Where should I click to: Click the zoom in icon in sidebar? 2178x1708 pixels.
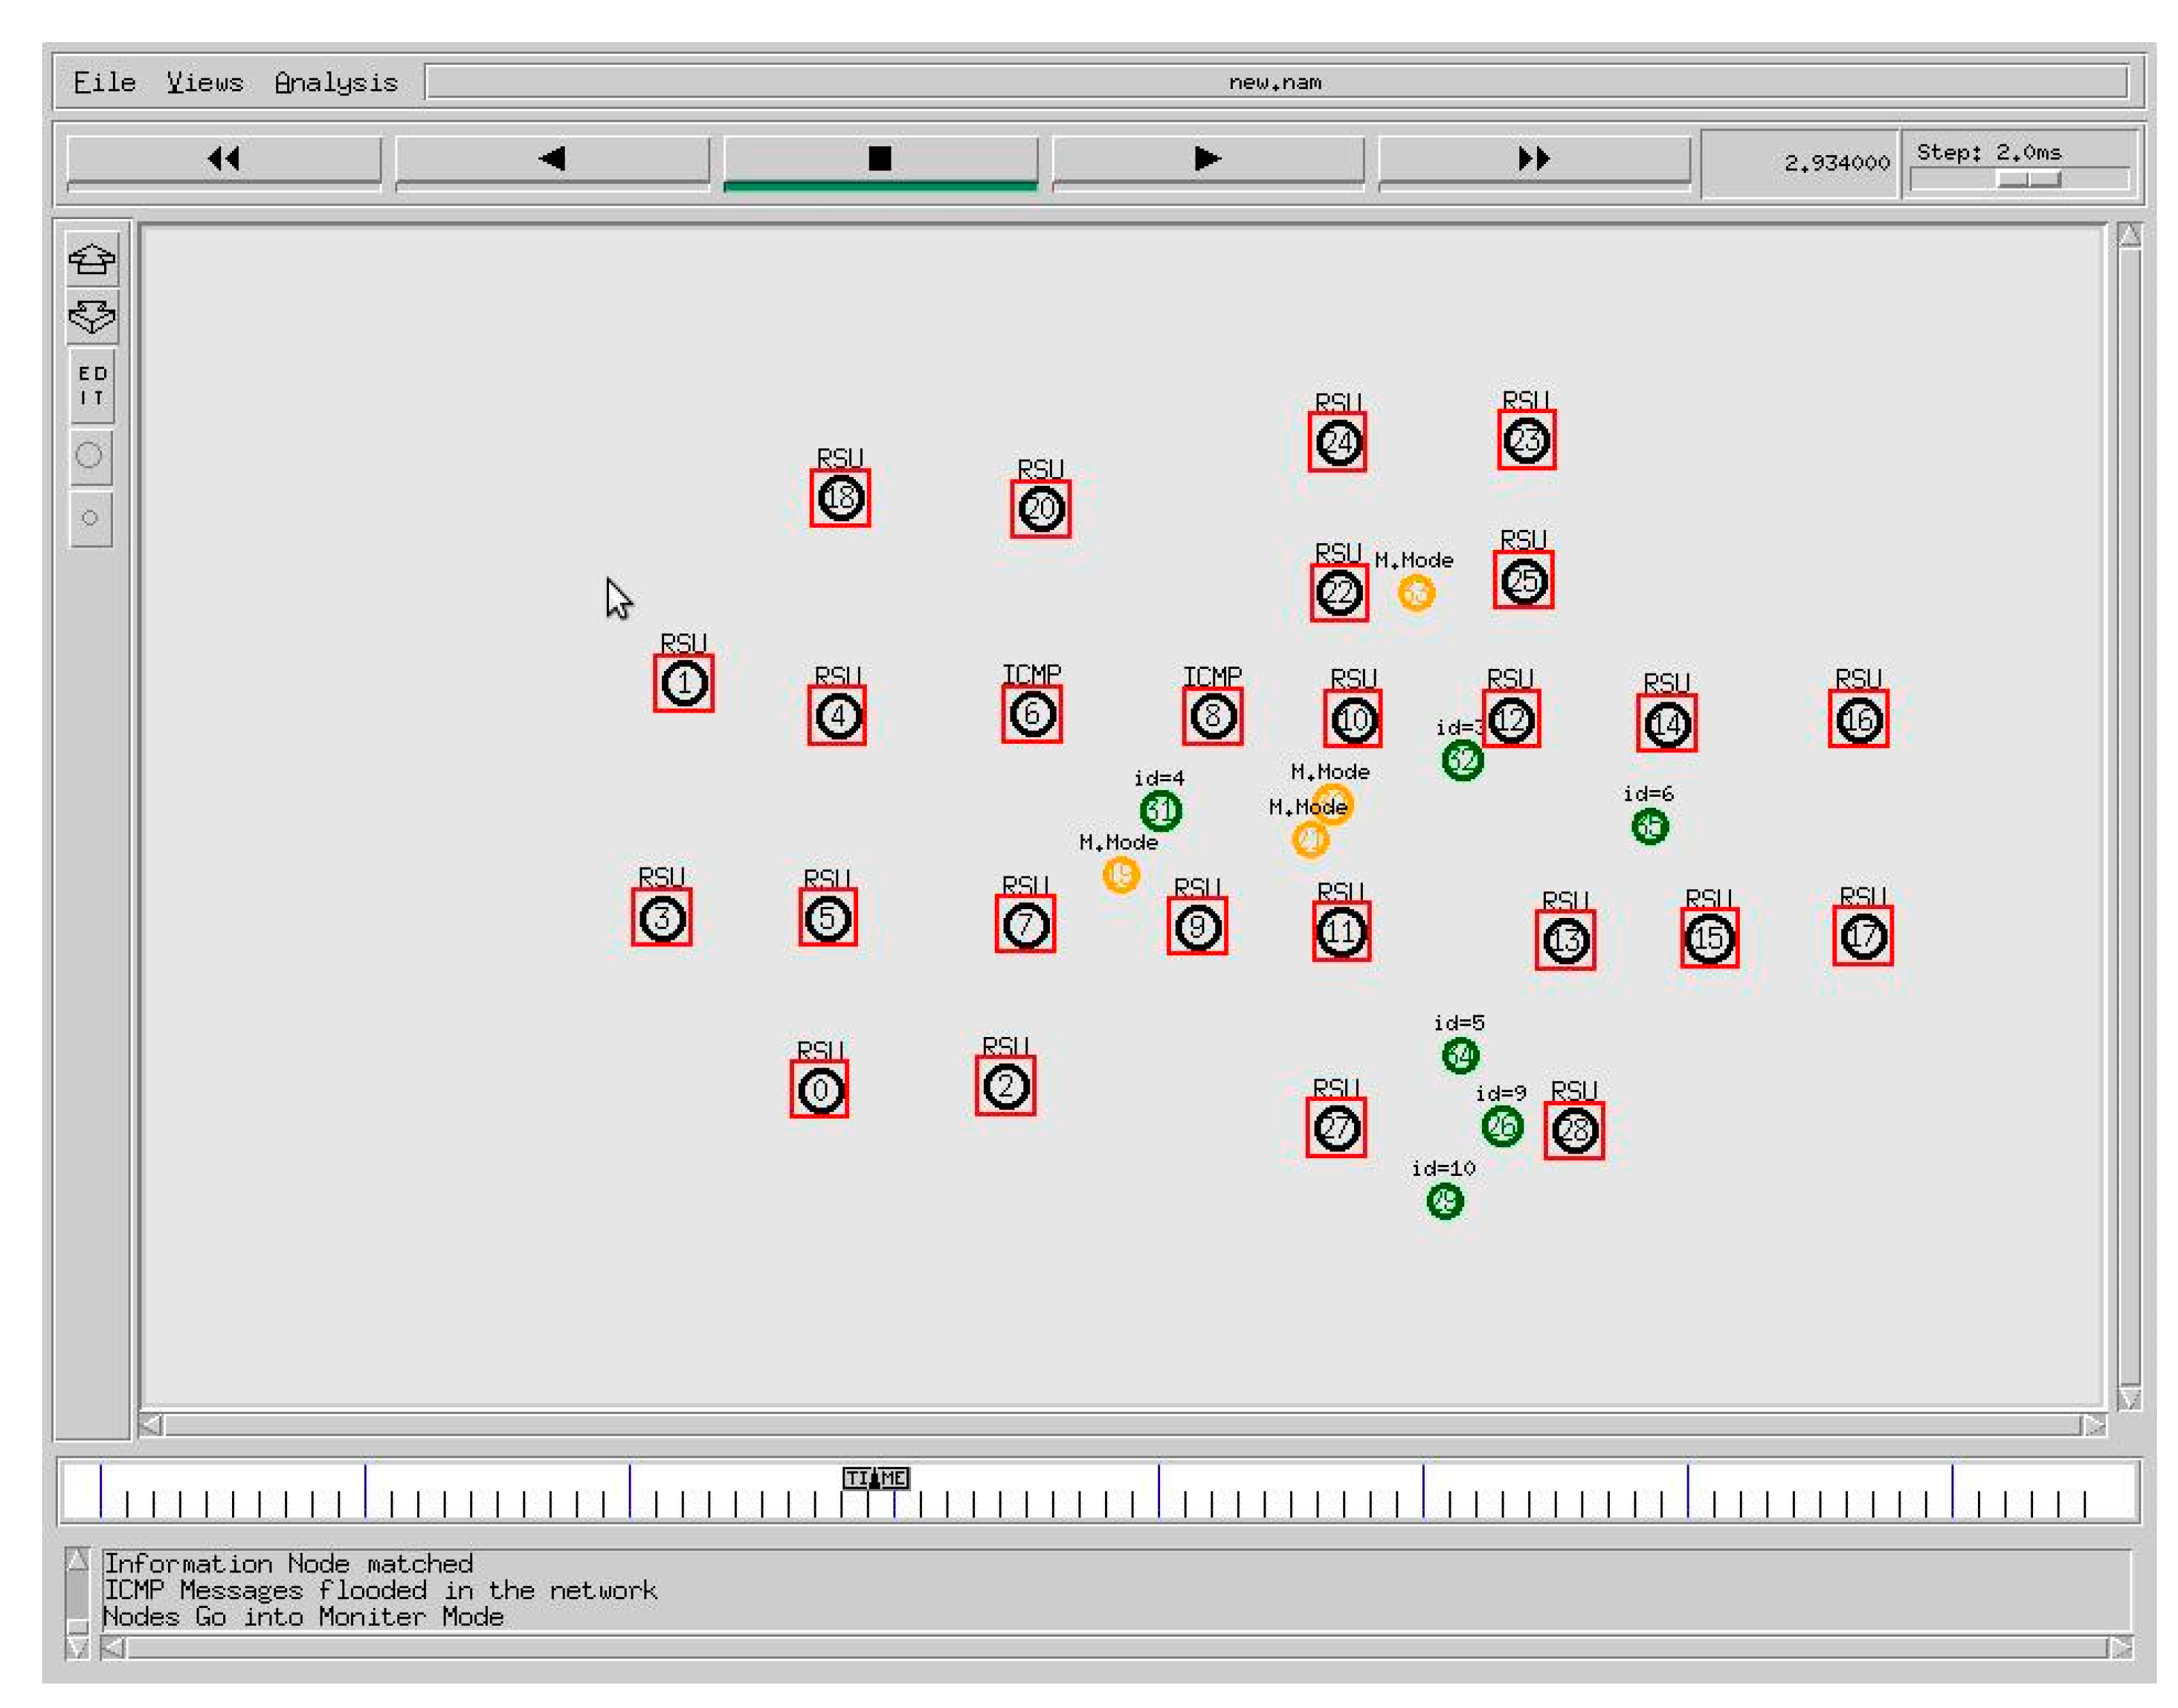(x=91, y=259)
